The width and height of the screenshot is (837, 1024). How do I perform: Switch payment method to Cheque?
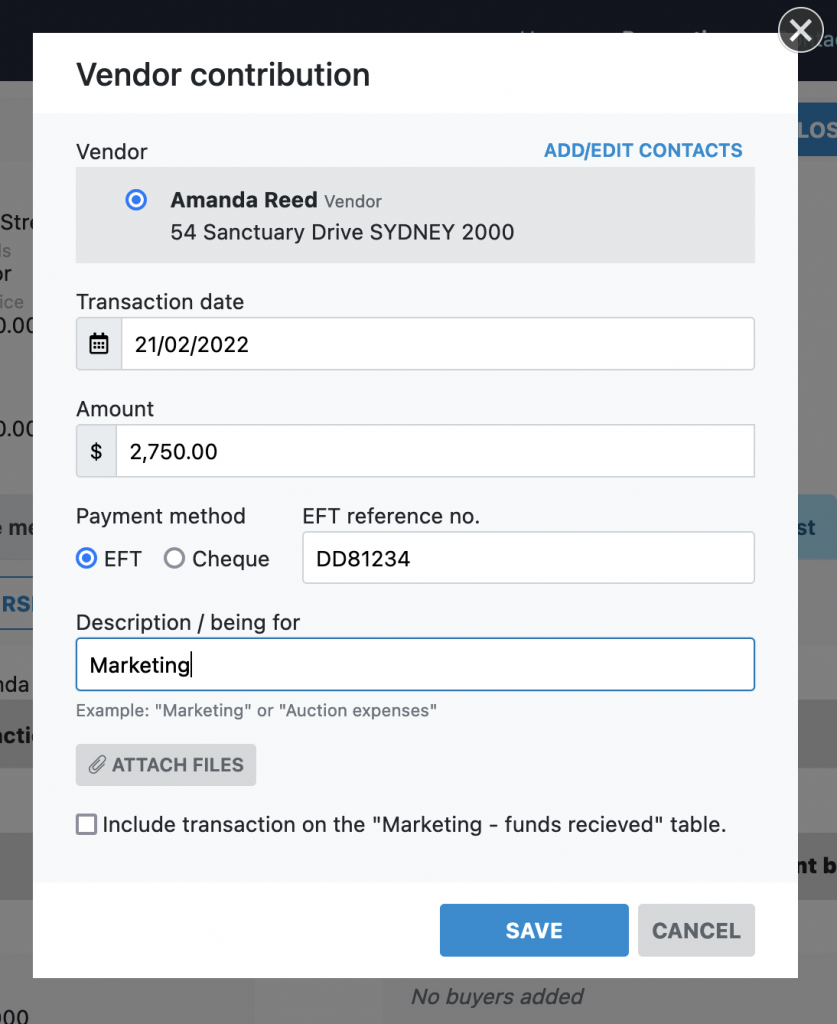click(175, 559)
